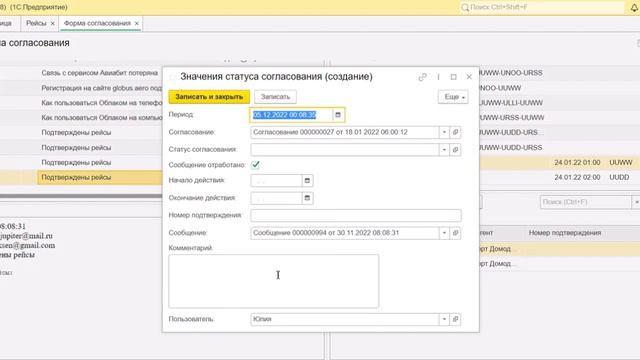
Task: Select route row UUWW-URSS-UUWW
Action: (x=512, y=118)
